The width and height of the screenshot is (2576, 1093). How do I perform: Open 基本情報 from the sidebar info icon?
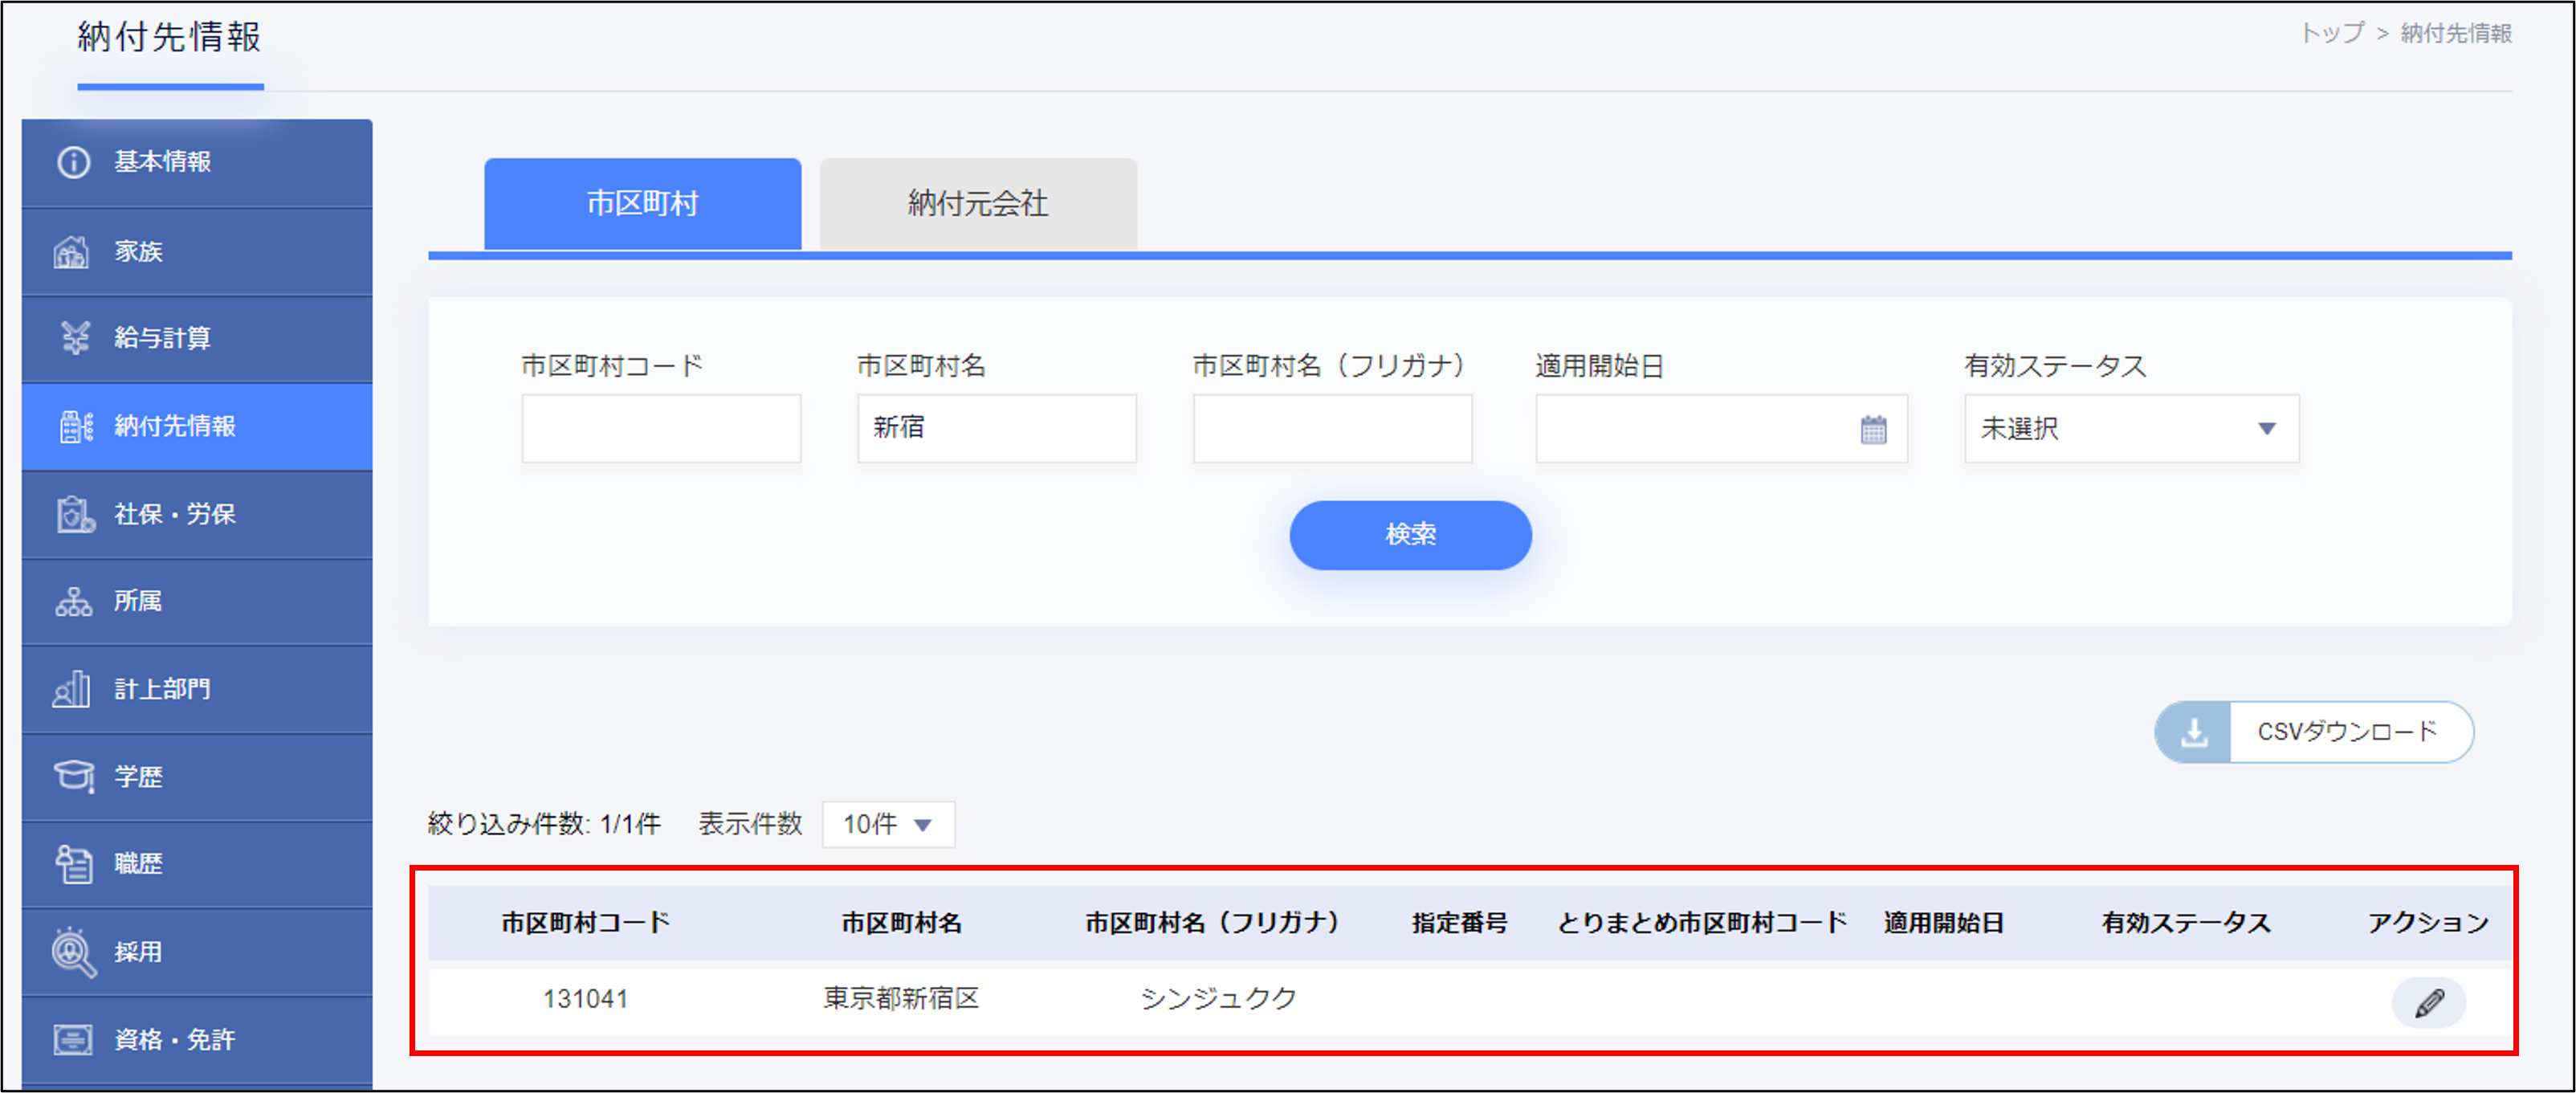pos(73,162)
